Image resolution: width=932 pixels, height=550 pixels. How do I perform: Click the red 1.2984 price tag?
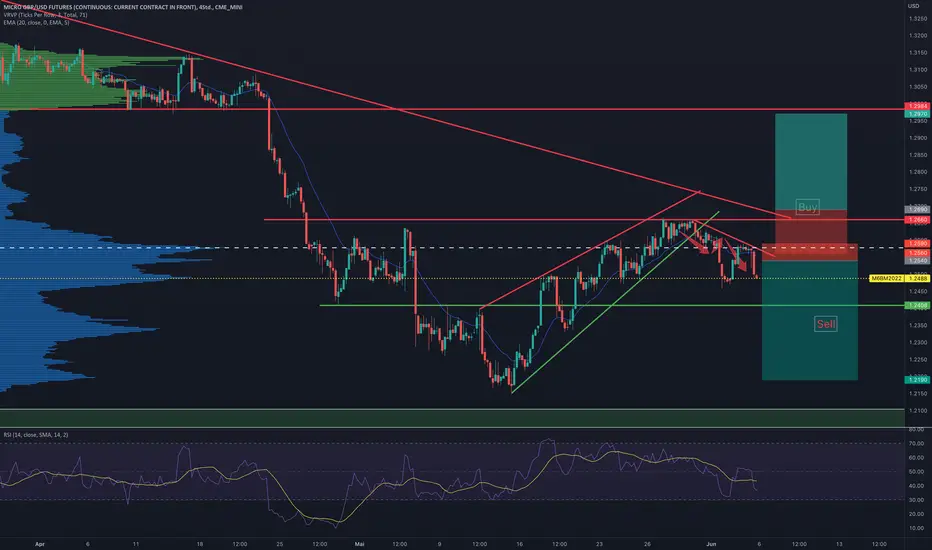916,106
